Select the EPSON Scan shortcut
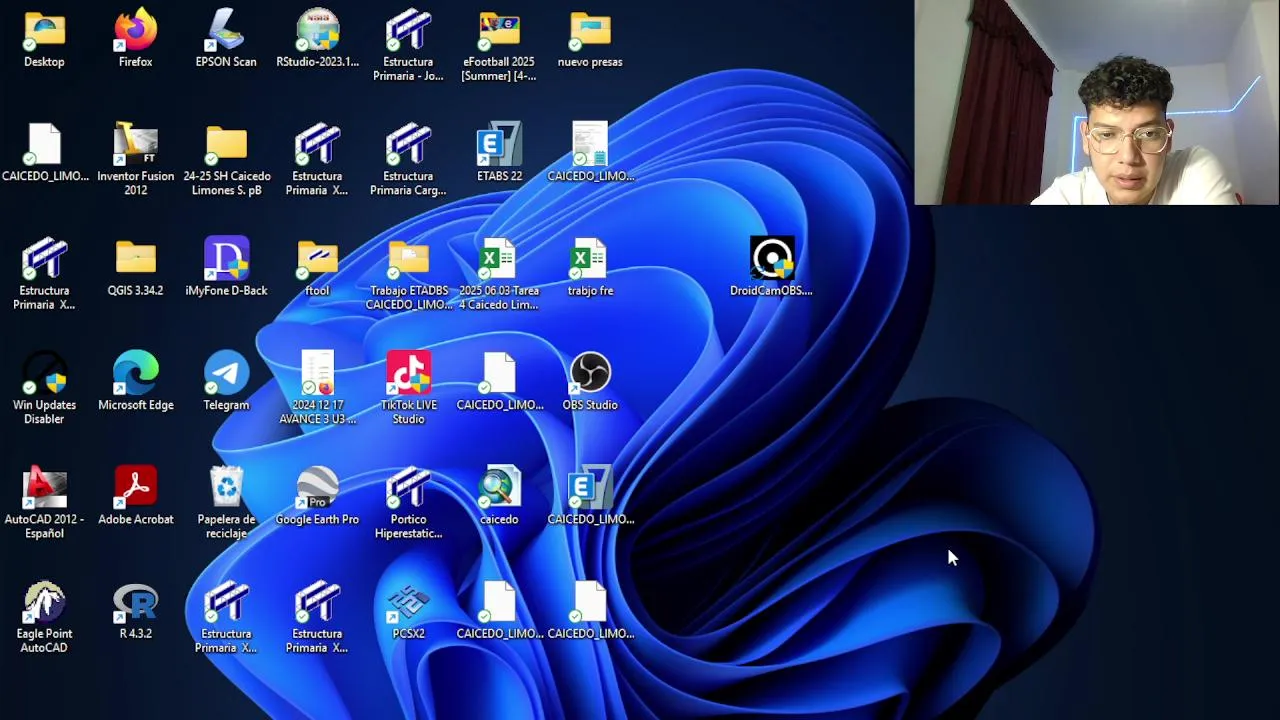This screenshot has width=1280, height=720. click(226, 32)
